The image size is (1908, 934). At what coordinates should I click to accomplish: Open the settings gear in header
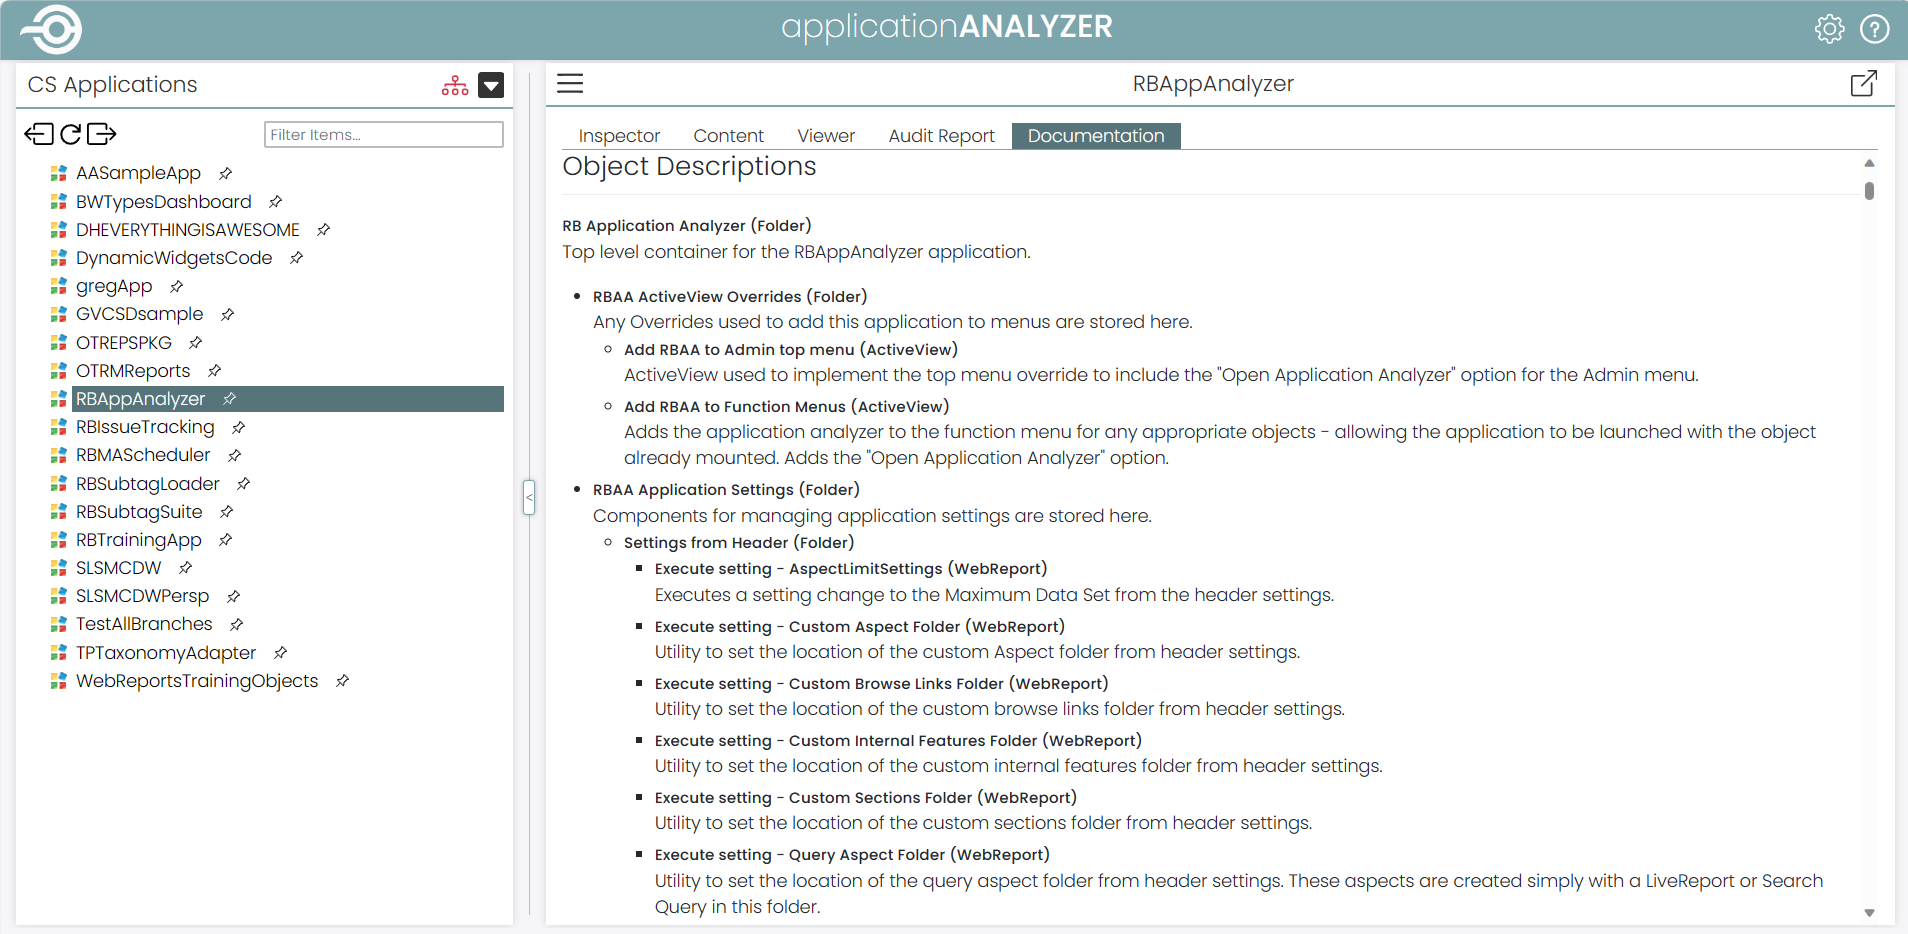[1829, 29]
